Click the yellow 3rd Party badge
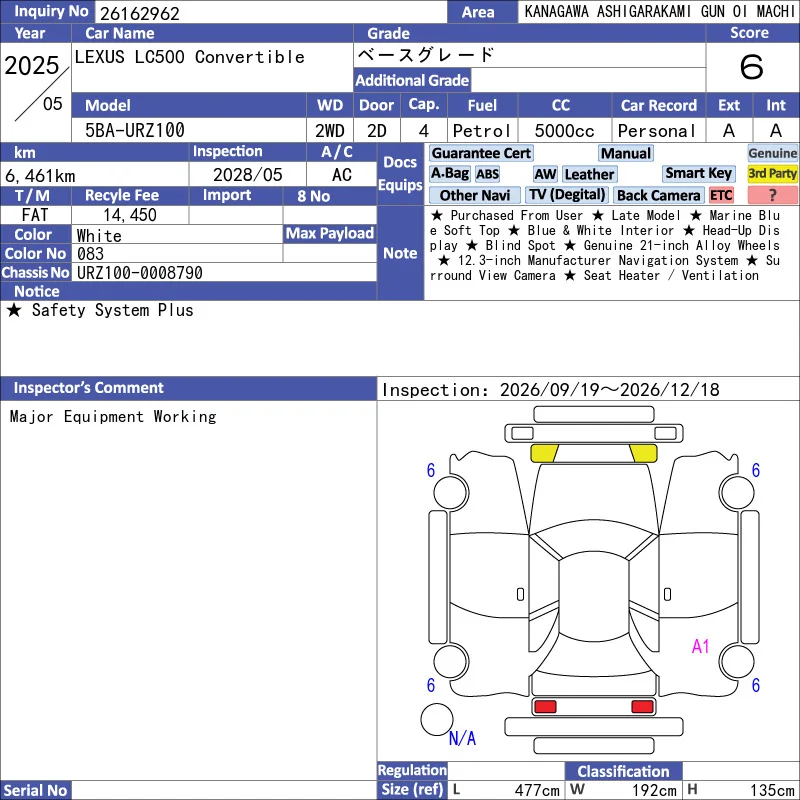This screenshot has width=800, height=800. pos(772,173)
